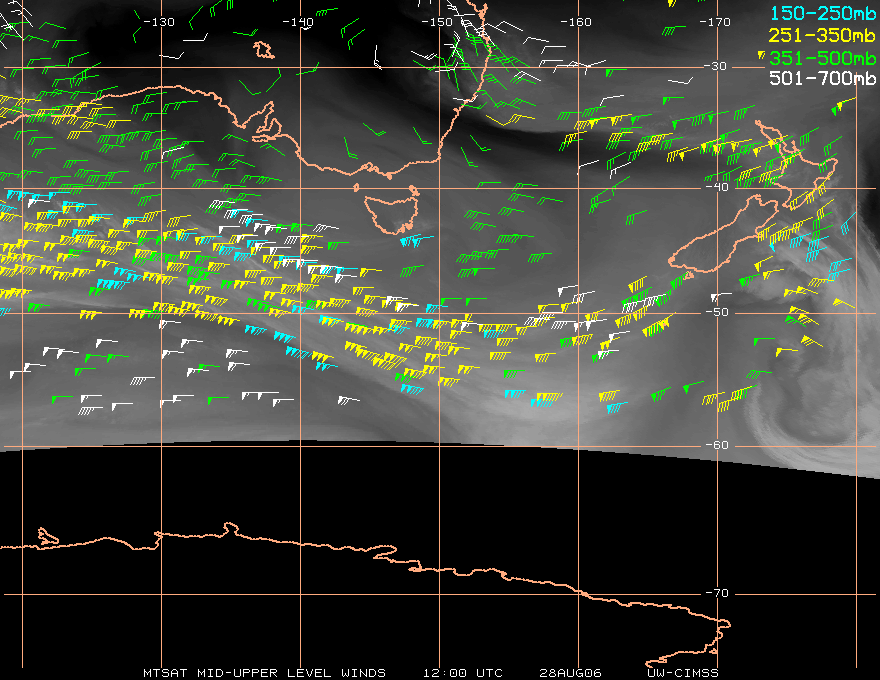Screen dimensions: 880x680
Task: Click the 12:00 UTC time stamp
Action: (x=462, y=673)
